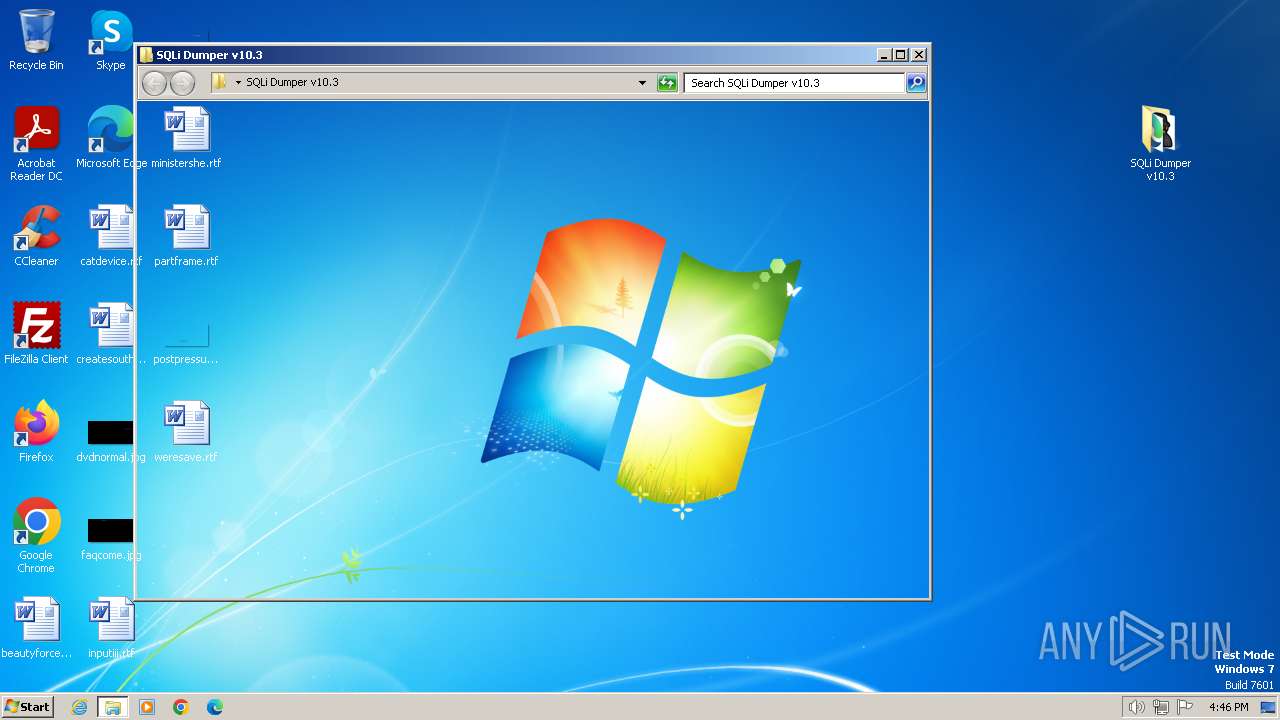Select the postpressu file icon
Image resolution: width=1280 pixels, height=720 pixels.
pos(186,340)
